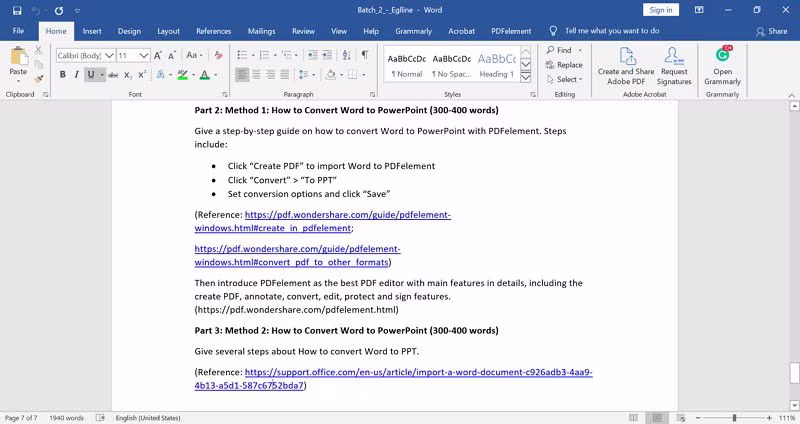The height and width of the screenshot is (424, 800).
Task: Toggle Subscript formatting
Action: click(x=128, y=75)
